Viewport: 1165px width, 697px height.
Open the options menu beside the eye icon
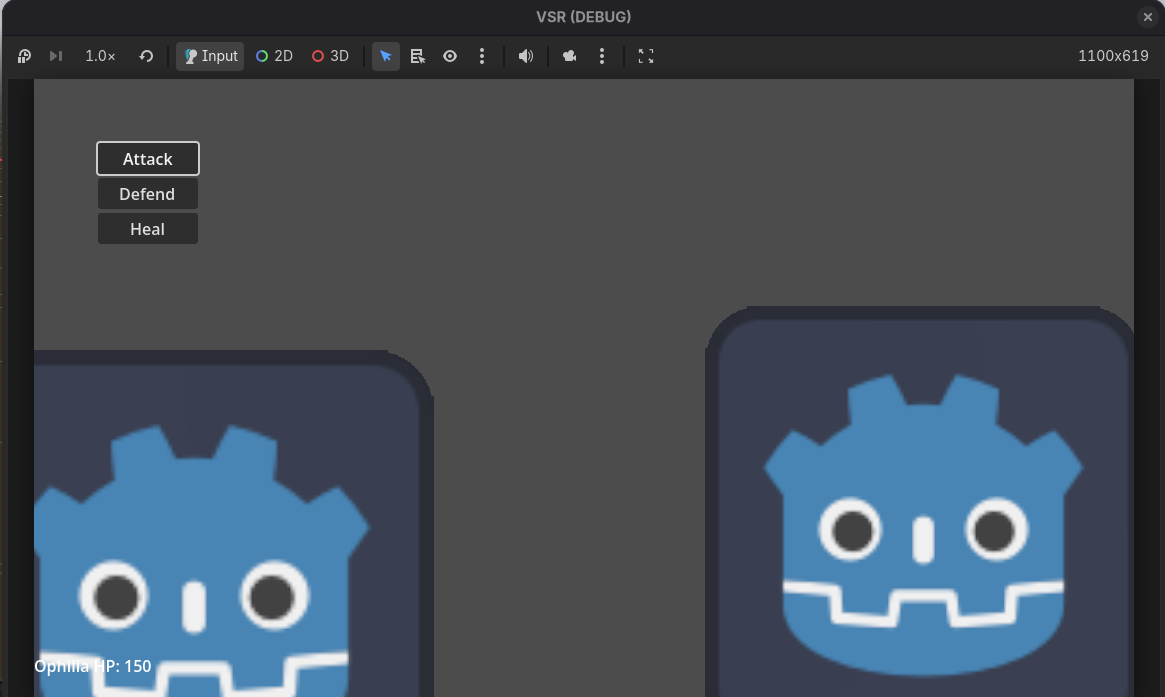(x=482, y=56)
